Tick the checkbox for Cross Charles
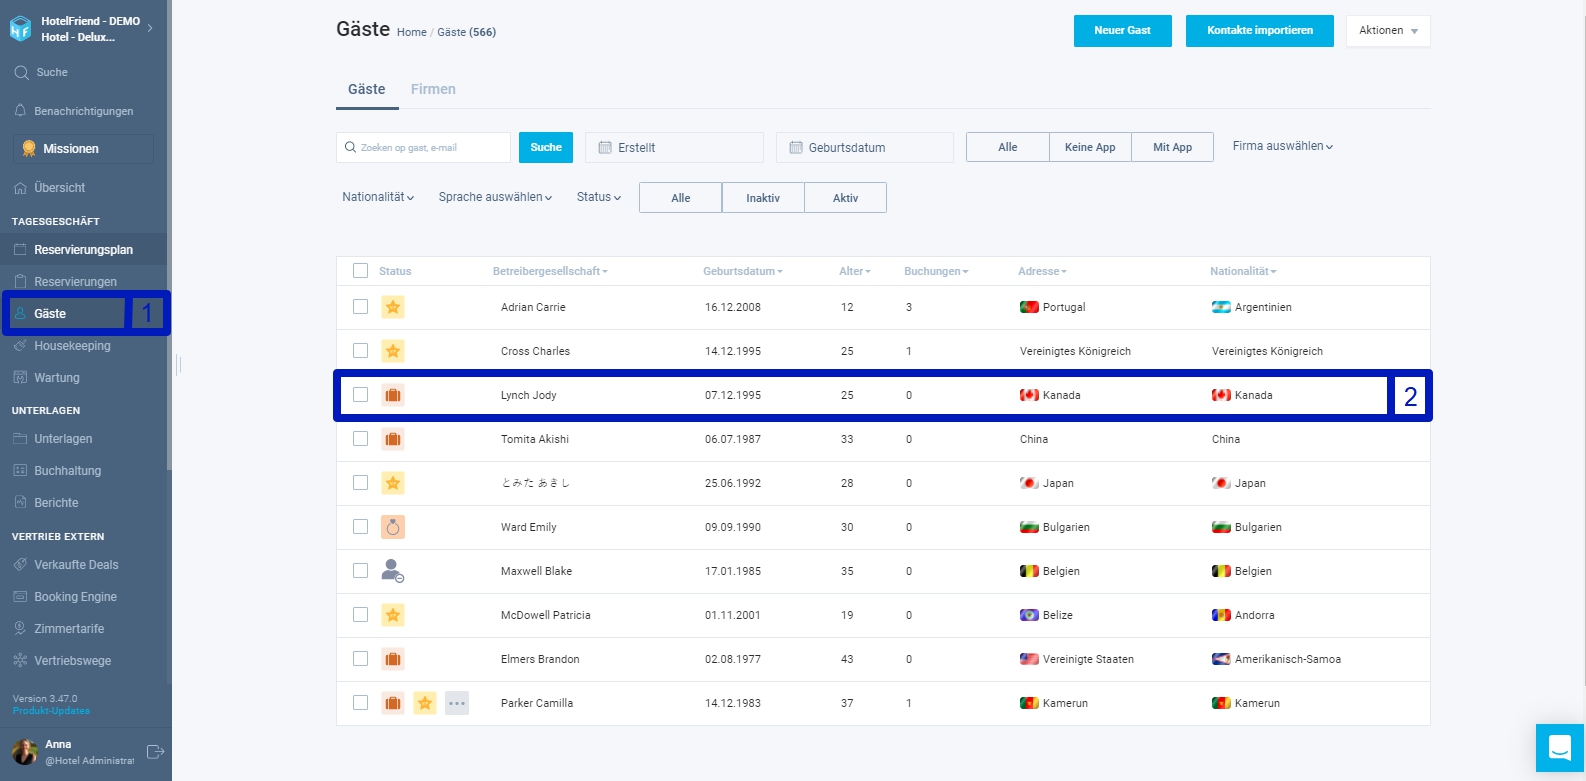This screenshot has height=781, width=1586. [x=361, y=351]
